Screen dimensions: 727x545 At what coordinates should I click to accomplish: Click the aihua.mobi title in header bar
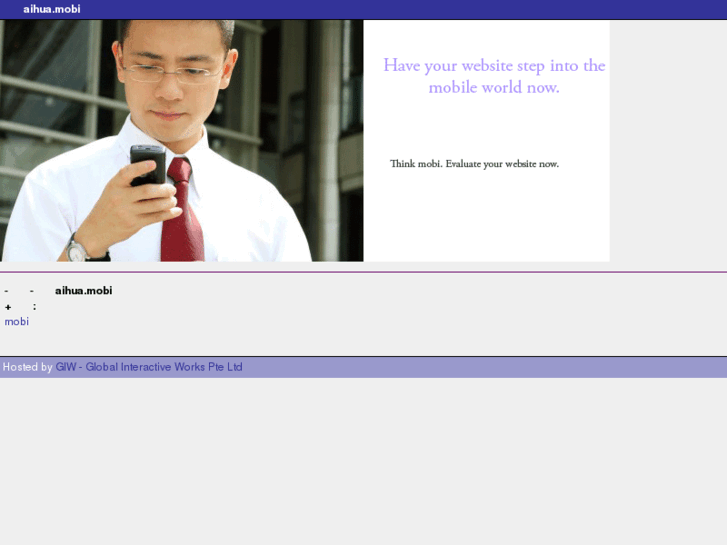click(51, 9)
